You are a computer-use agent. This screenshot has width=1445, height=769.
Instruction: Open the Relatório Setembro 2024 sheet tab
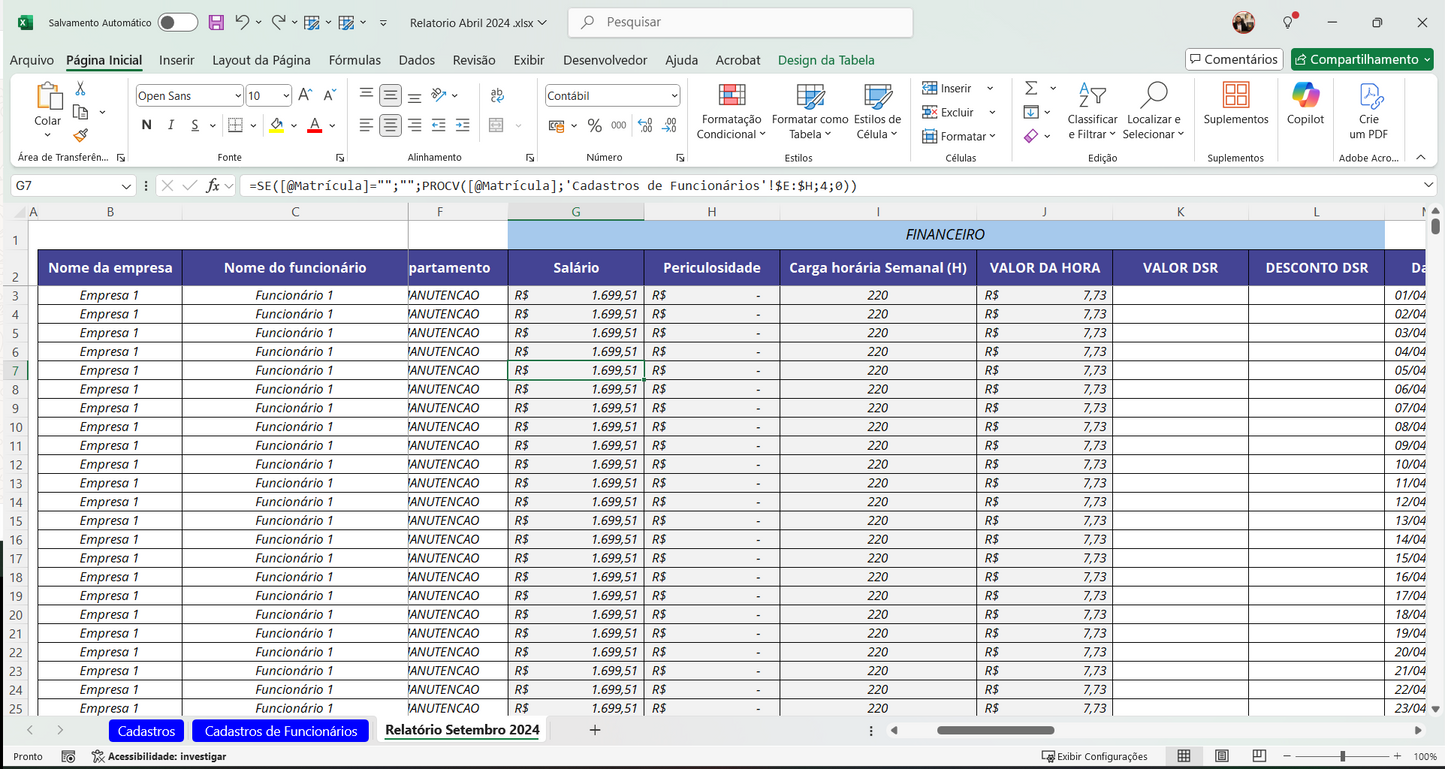pyautogui.click(x=461, y=730)
